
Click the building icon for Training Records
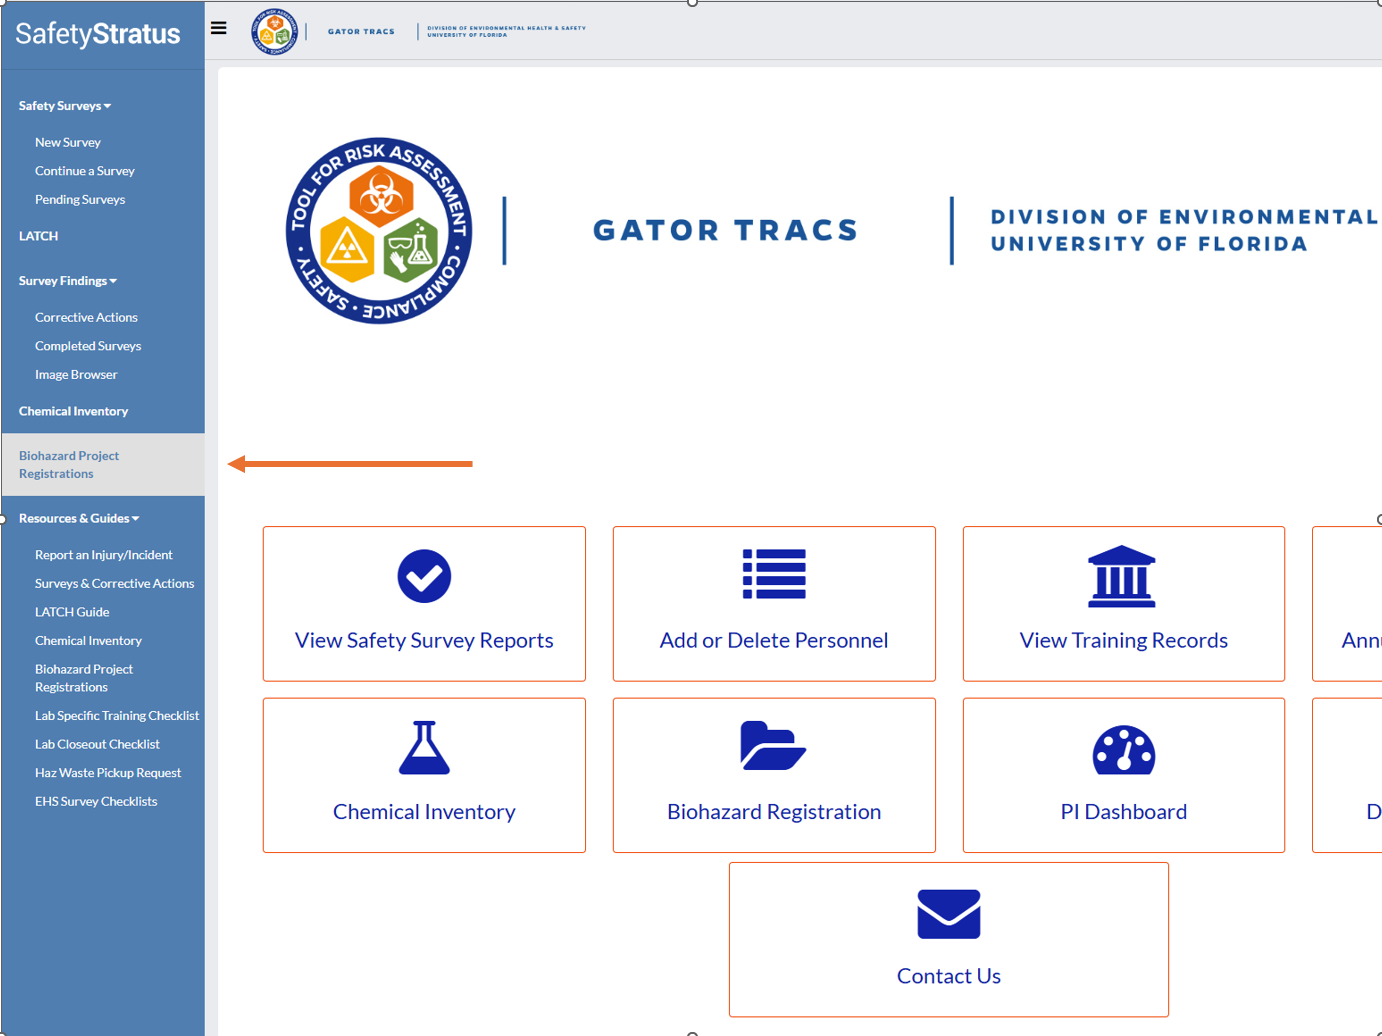[x=1122, y=576]
